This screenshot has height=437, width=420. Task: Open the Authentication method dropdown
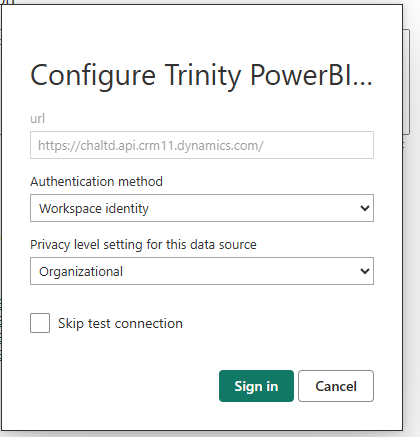[x=202, y=208]
